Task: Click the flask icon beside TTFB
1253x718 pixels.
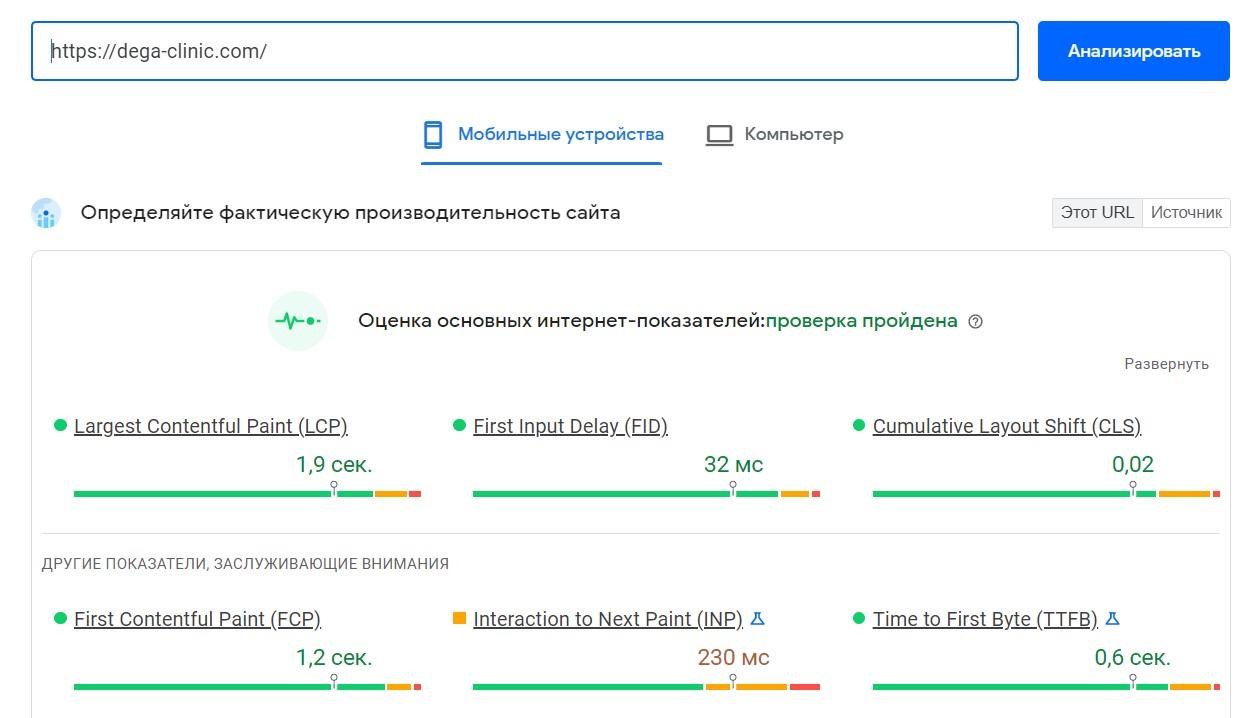Action: coord(1112,619)
